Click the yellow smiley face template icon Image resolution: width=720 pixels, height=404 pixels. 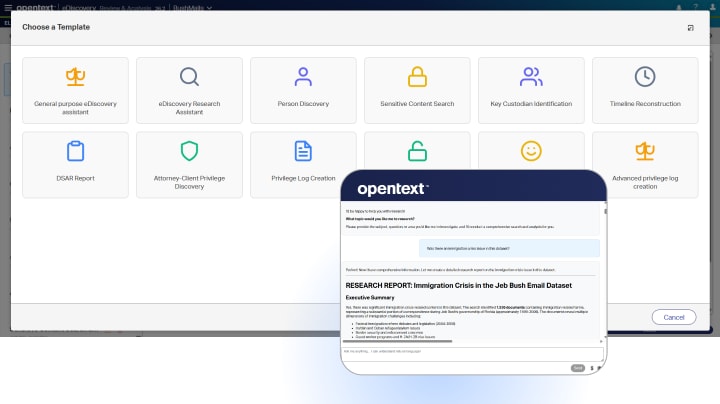[531, 151]
